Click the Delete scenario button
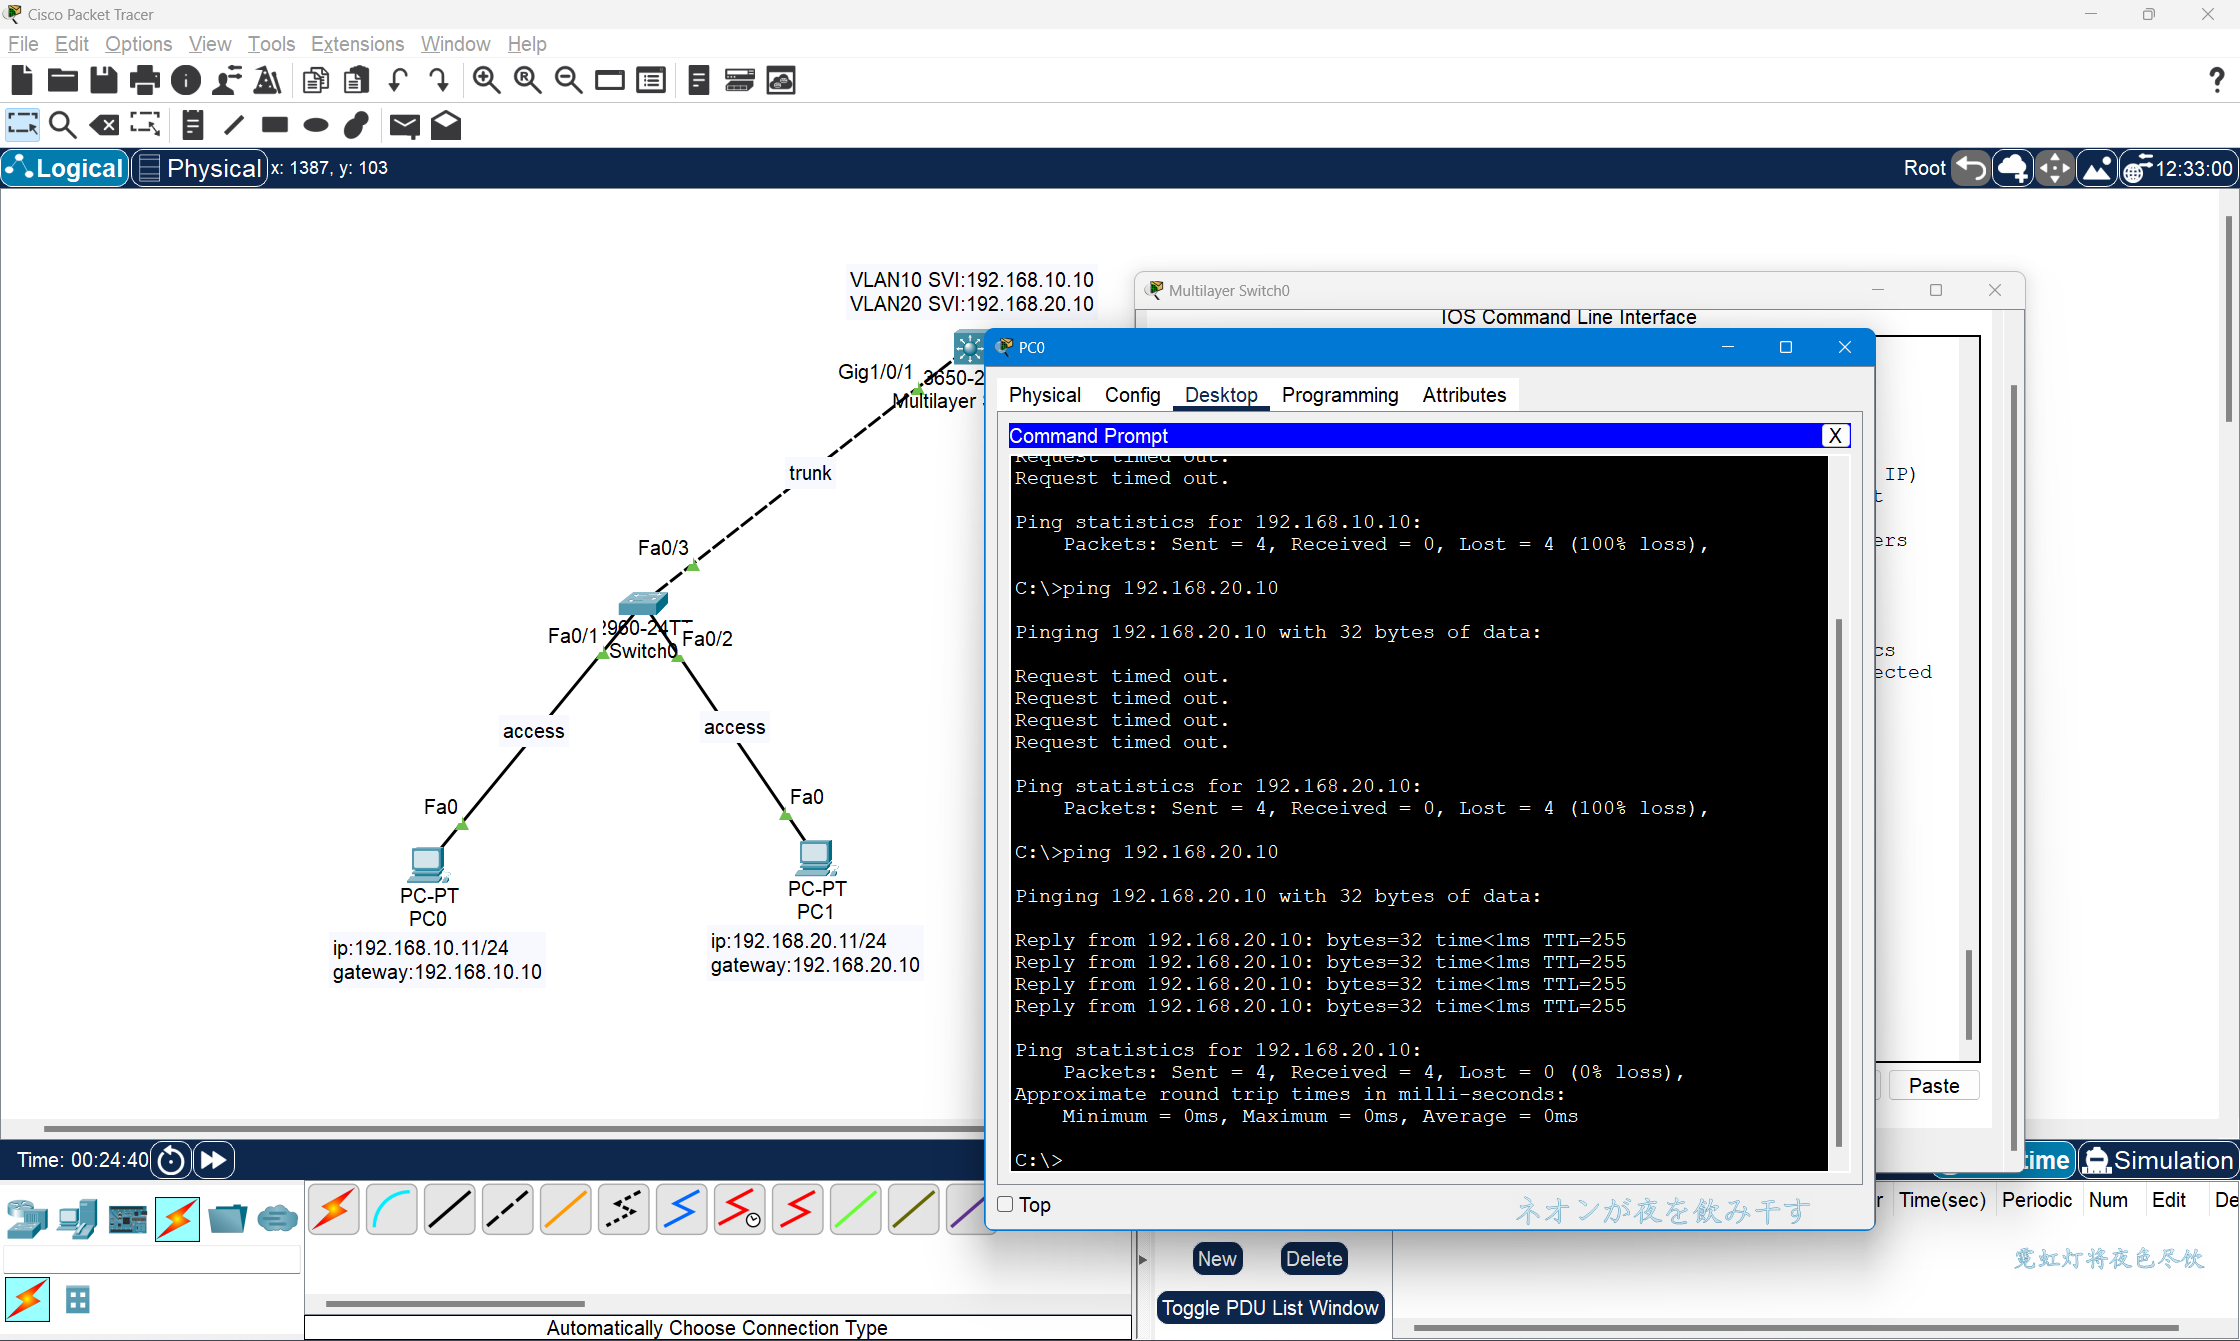The height and width of the screenshot is (1341, 2240). point(1314,1259)
